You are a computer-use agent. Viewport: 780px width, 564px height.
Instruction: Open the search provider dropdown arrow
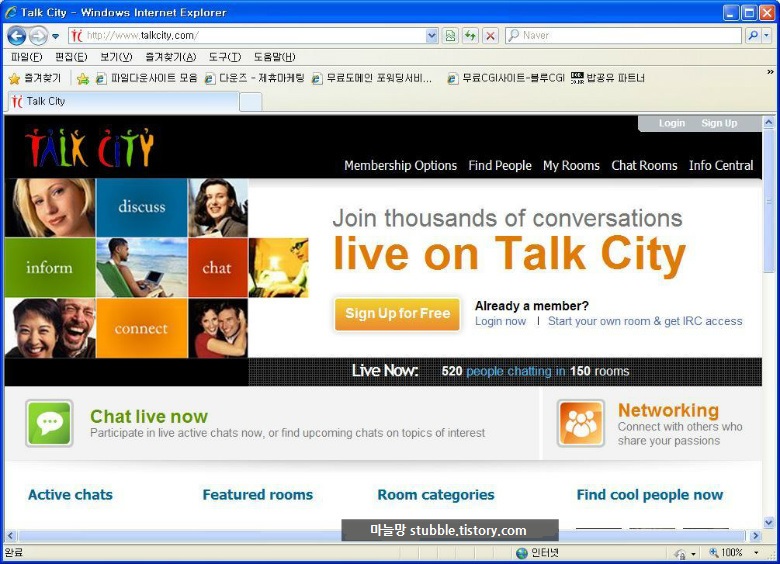767,35
